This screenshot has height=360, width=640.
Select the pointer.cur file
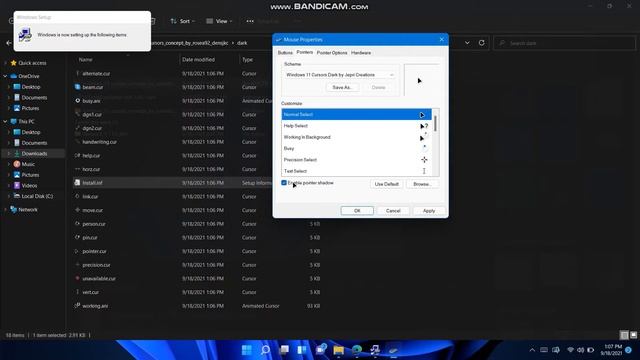click(94, 251)
